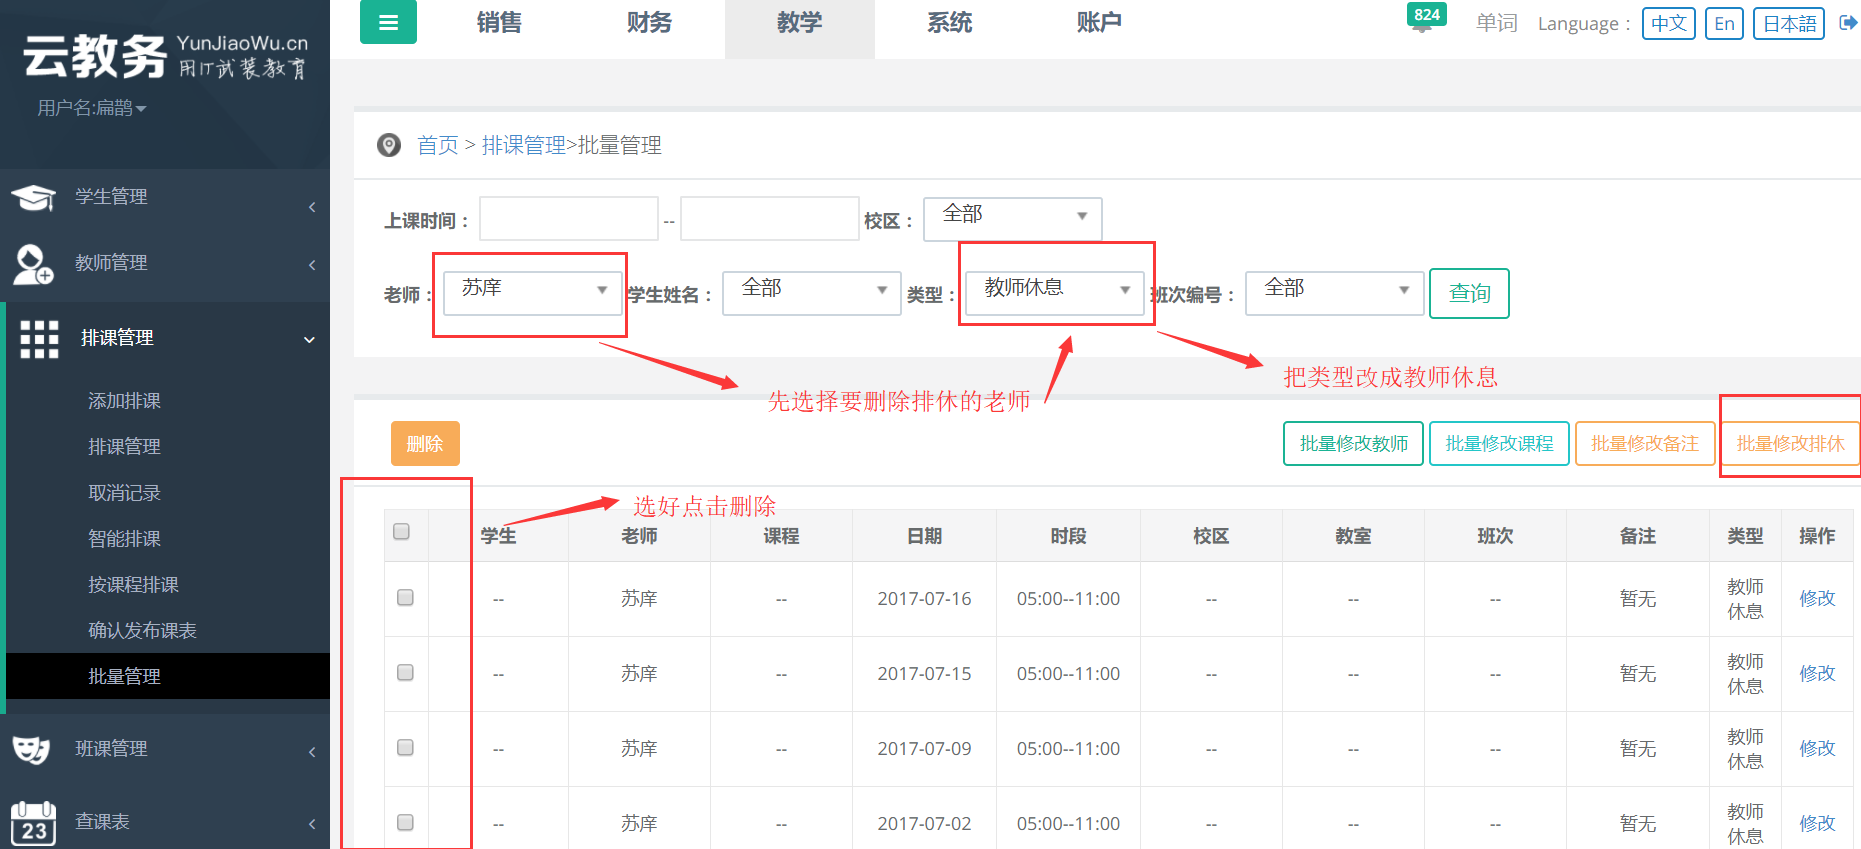Check the row dated 2017-07-16

[405, 598]
